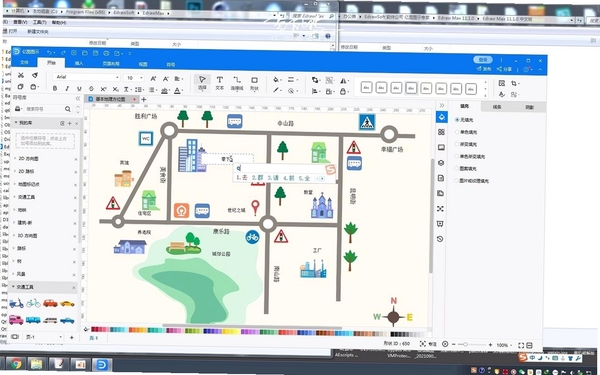
Task: Apply italic formatting
Action: 67,89
